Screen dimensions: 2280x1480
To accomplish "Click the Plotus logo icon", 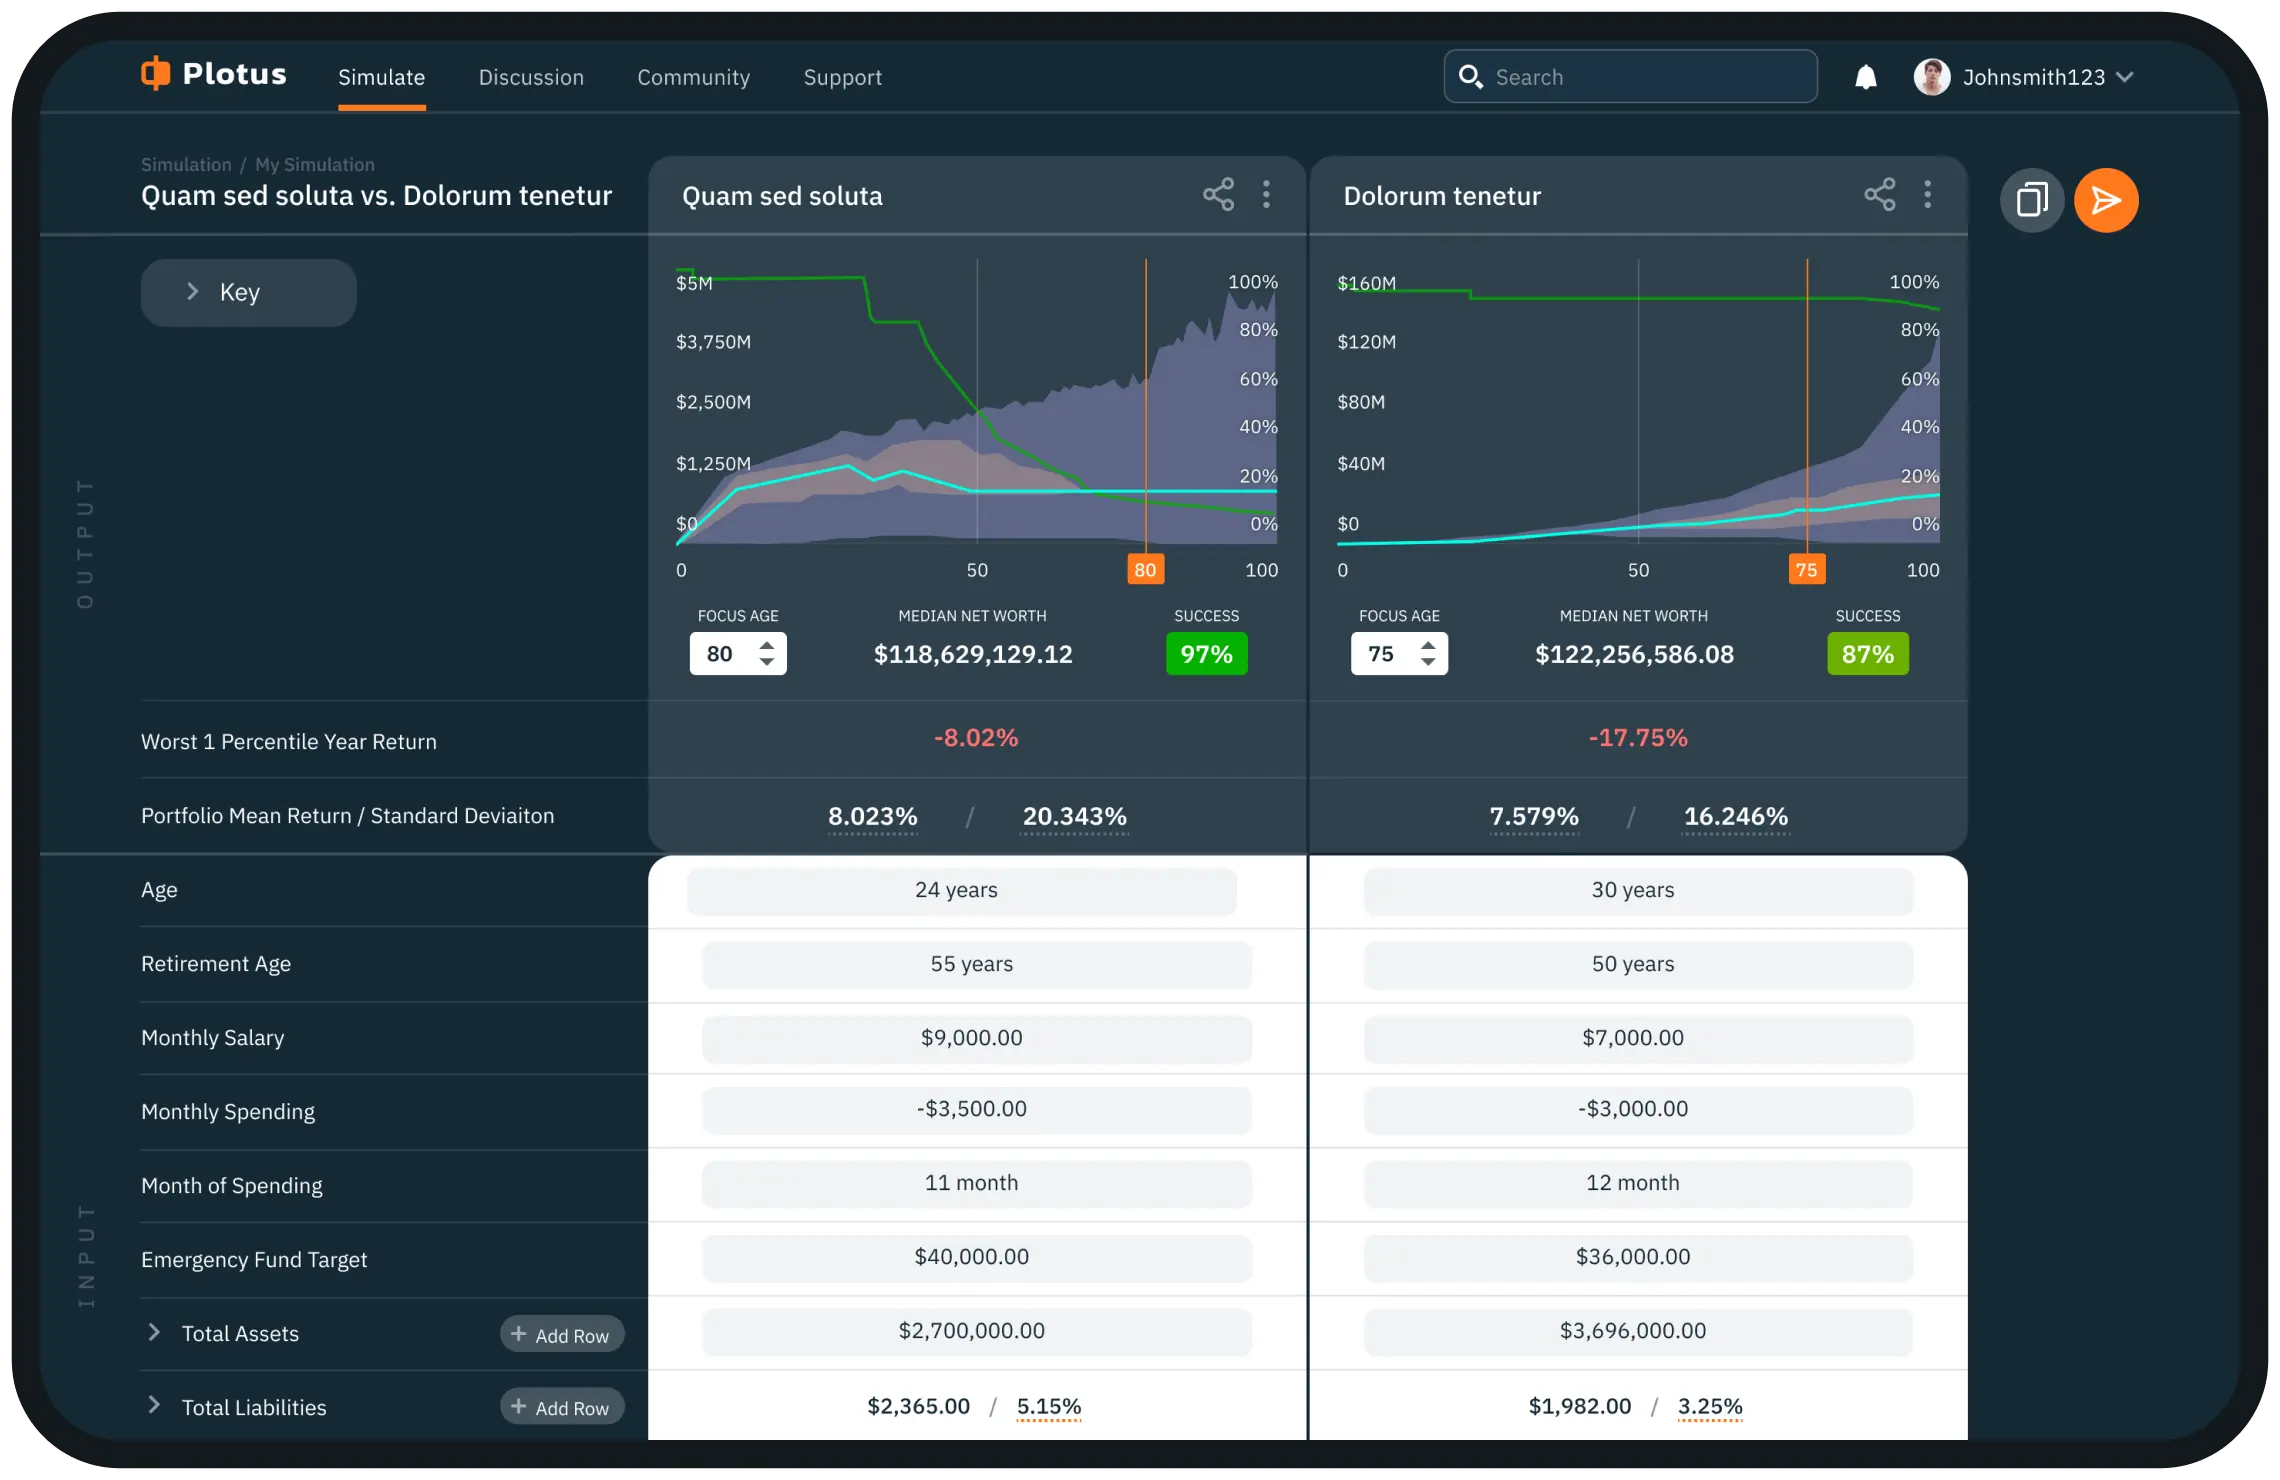I will tap(156, 73).
